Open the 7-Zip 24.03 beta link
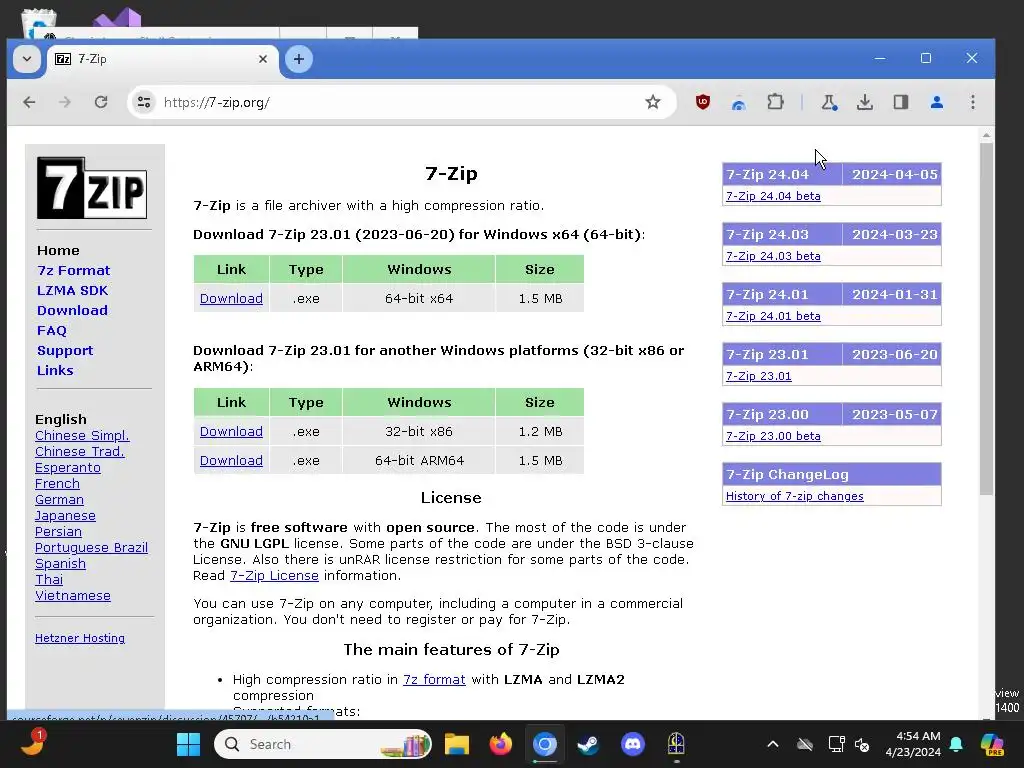The image size is (1024, 768). point(773,256)
